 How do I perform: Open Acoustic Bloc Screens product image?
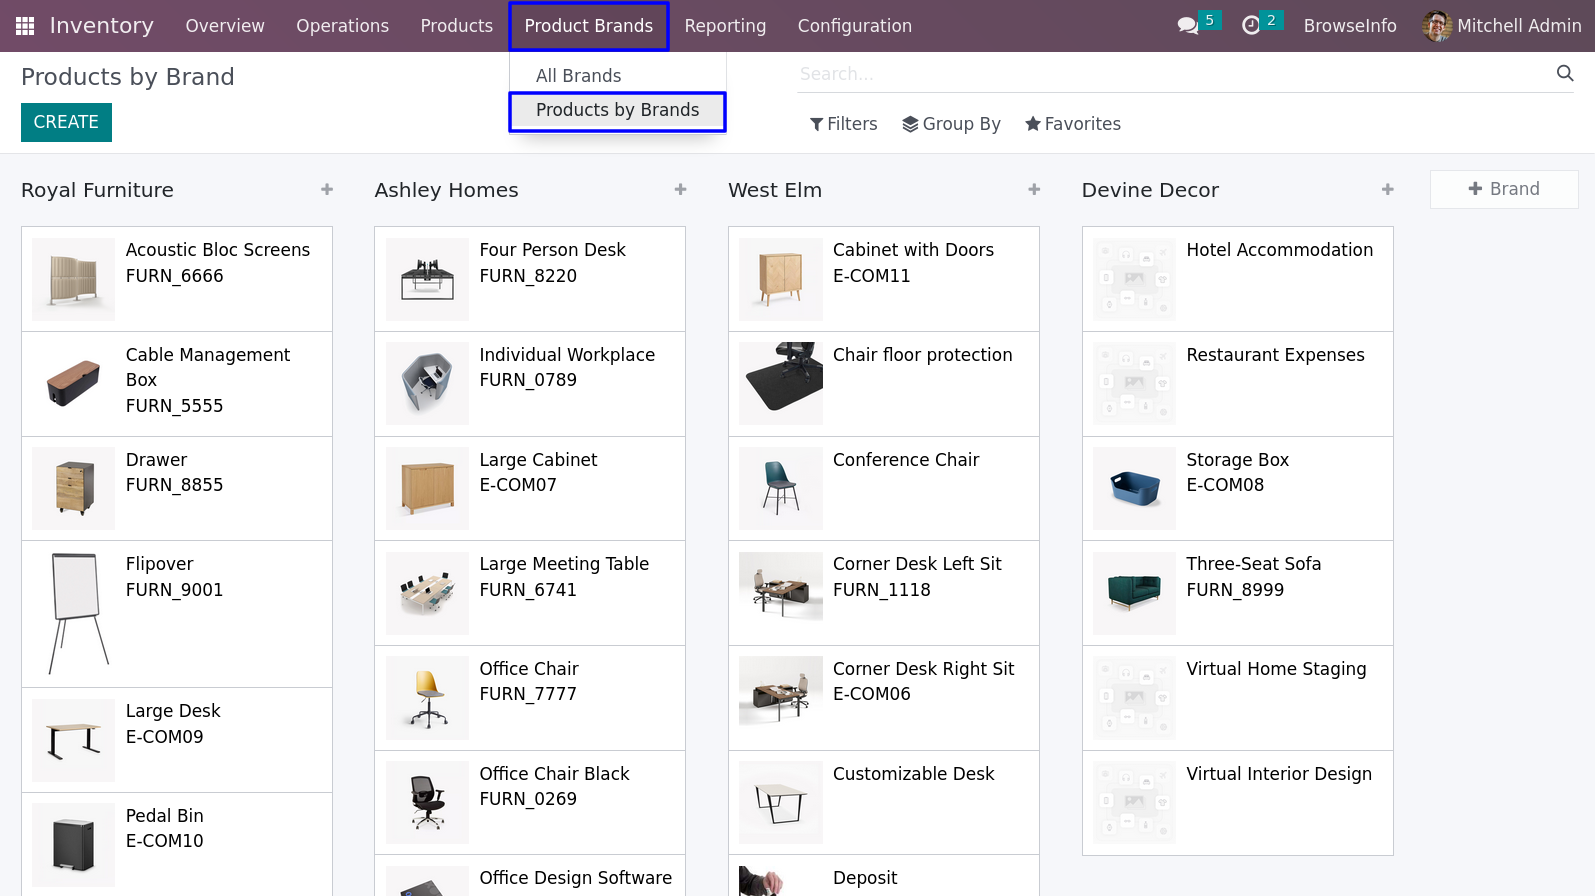point(74,279)
